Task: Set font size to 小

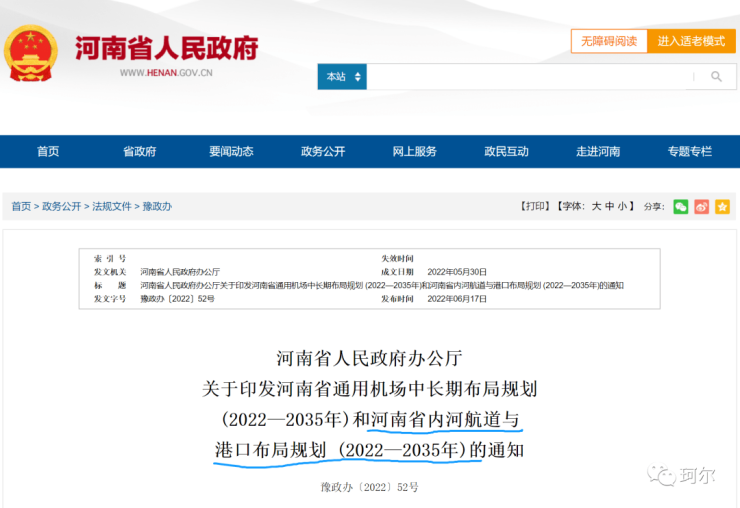Action: (x=622, y=206)
